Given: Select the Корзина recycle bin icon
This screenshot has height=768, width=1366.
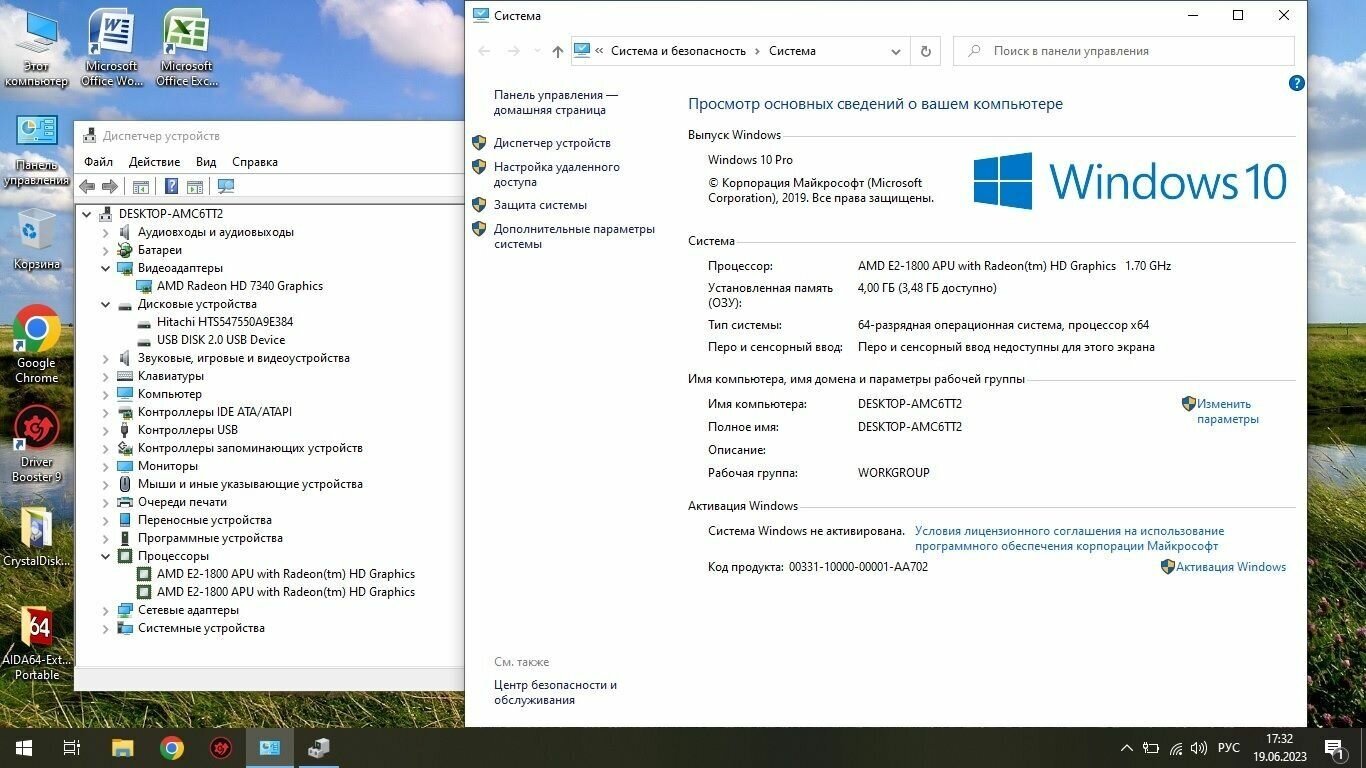Looking at the screenshot, I should (36, 239).
